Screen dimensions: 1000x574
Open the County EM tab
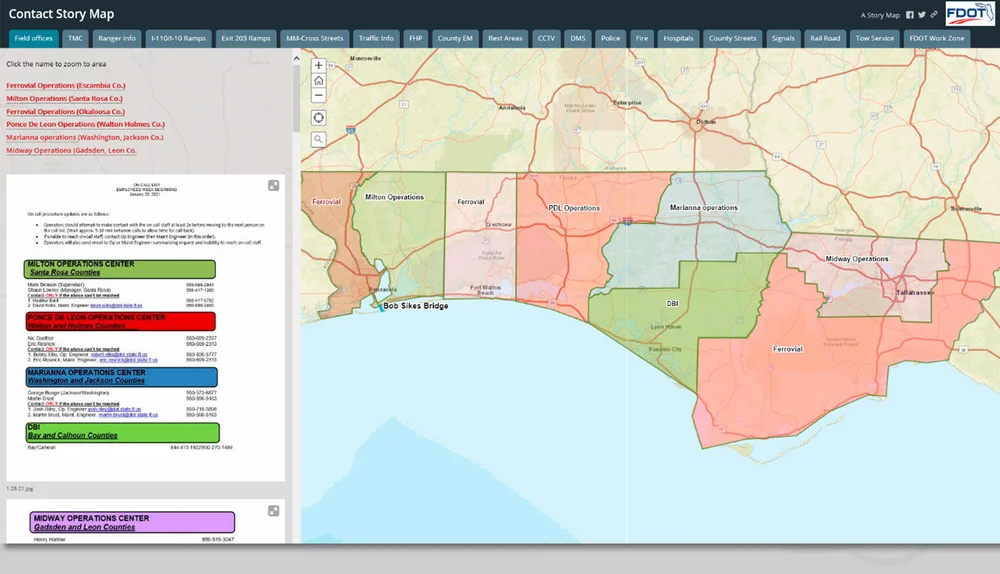tap(455, 38)
